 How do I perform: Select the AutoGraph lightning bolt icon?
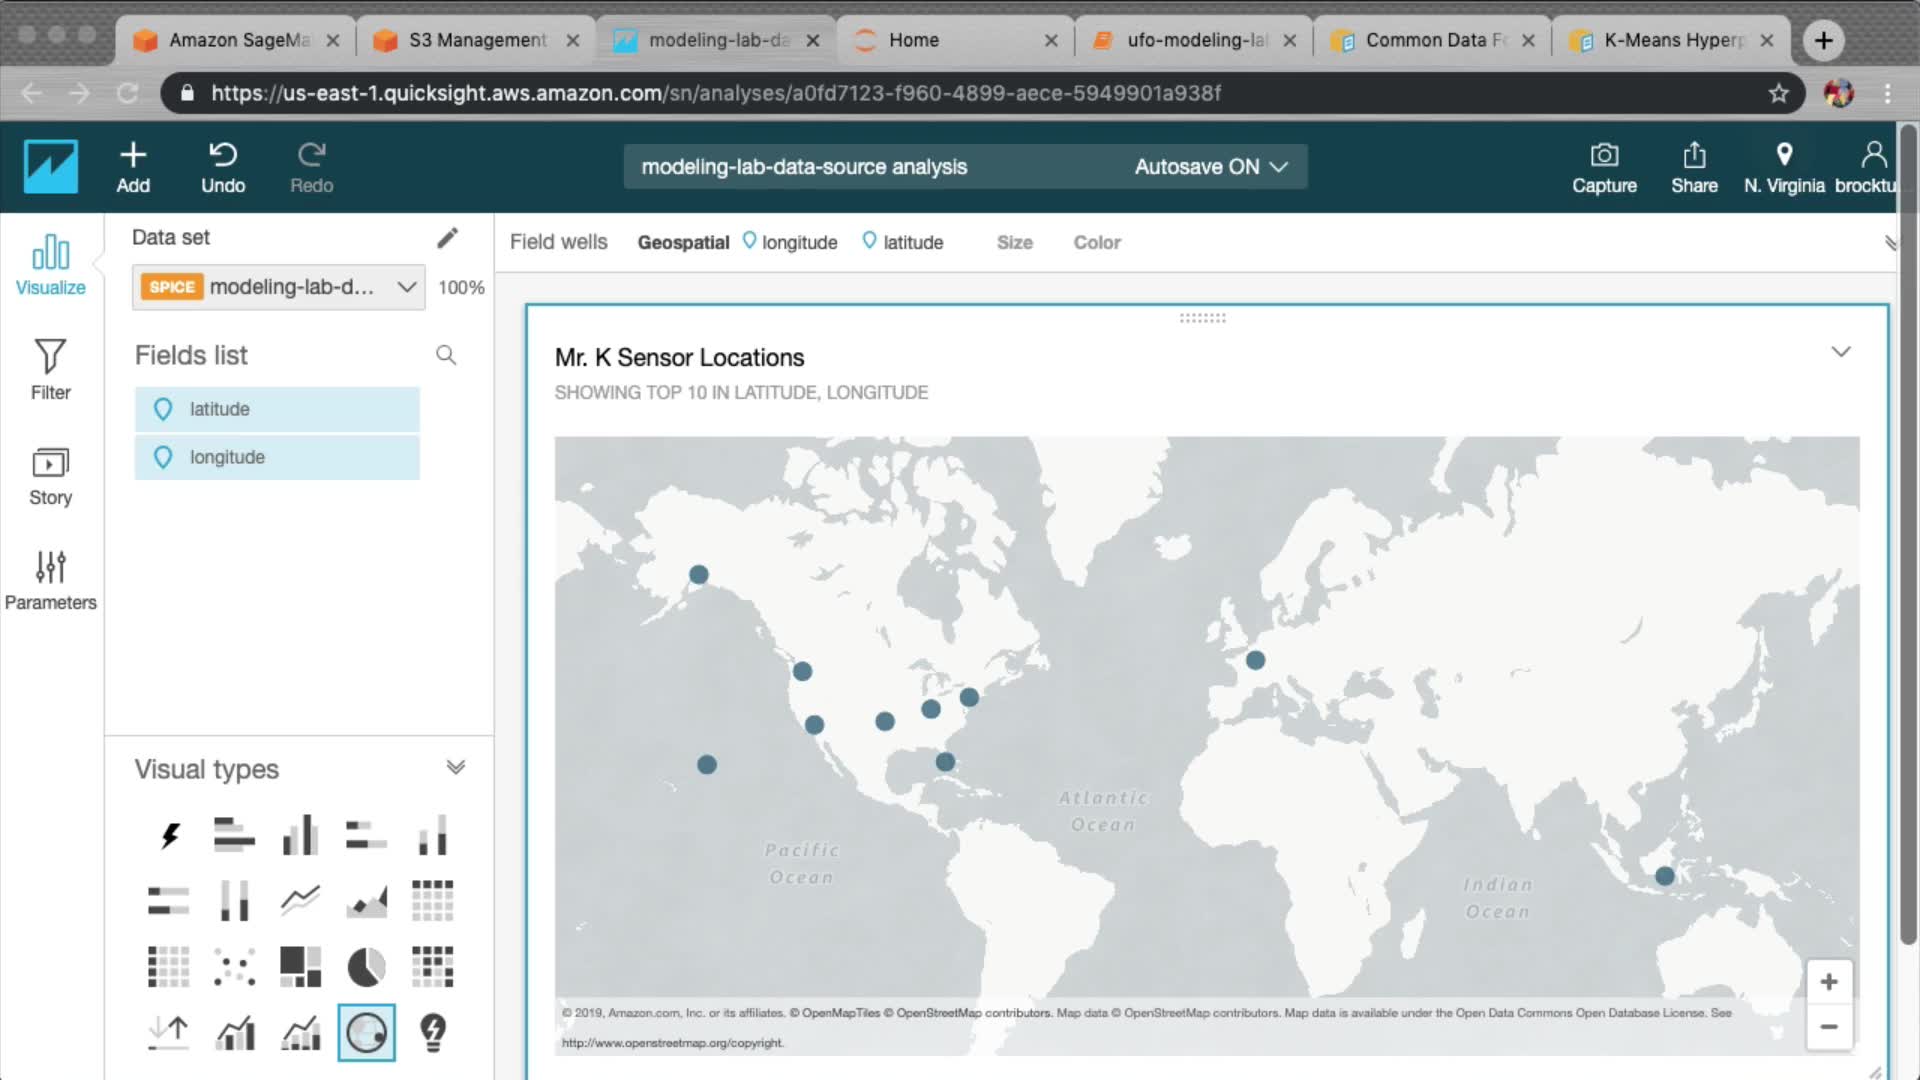click(169, 836)
